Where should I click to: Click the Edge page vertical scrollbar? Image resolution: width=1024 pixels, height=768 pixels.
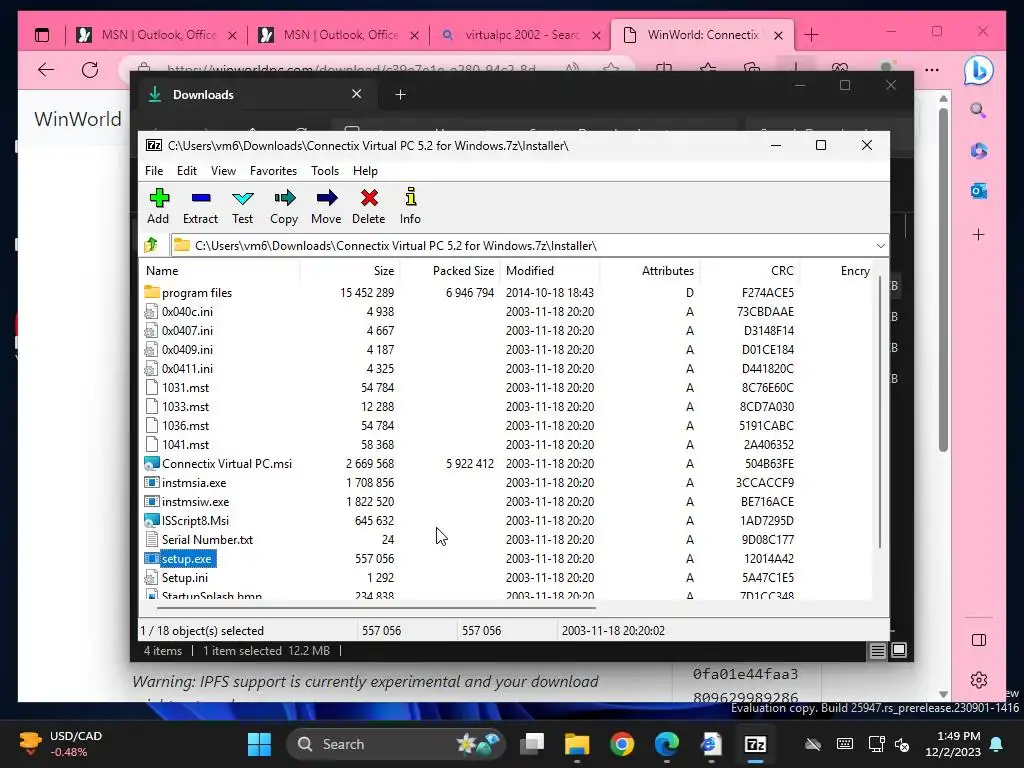(943, 280)
